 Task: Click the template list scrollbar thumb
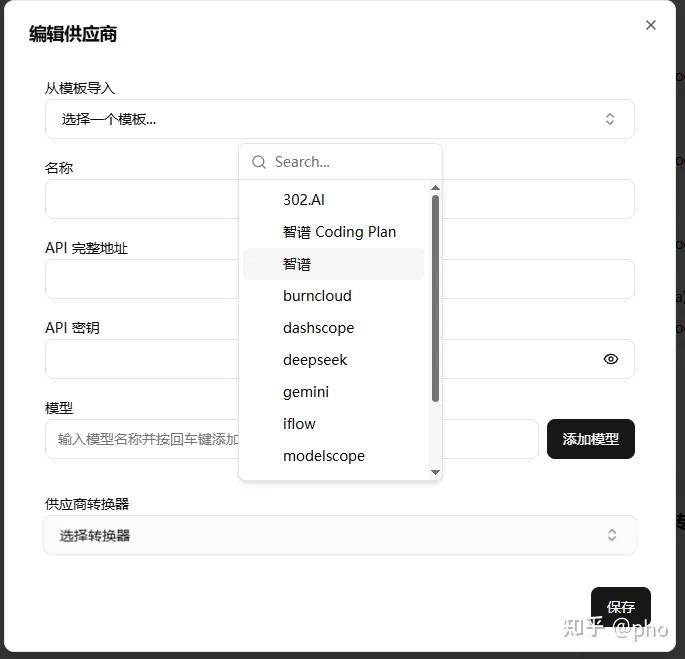point(435,298)
